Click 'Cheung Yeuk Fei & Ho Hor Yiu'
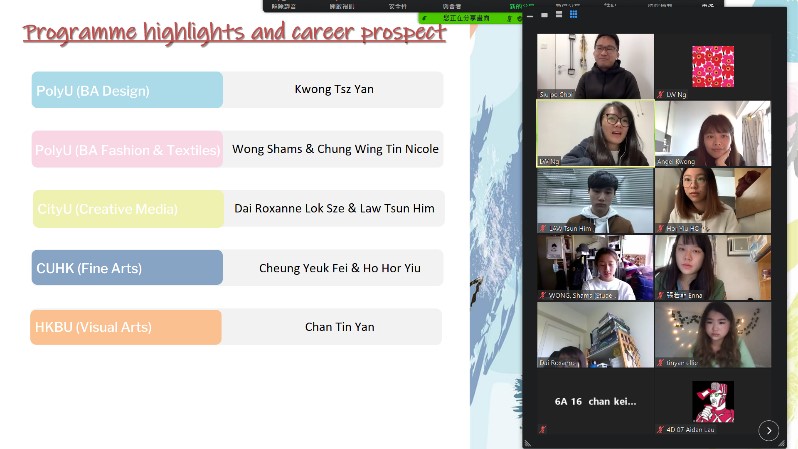 point(339,268)
